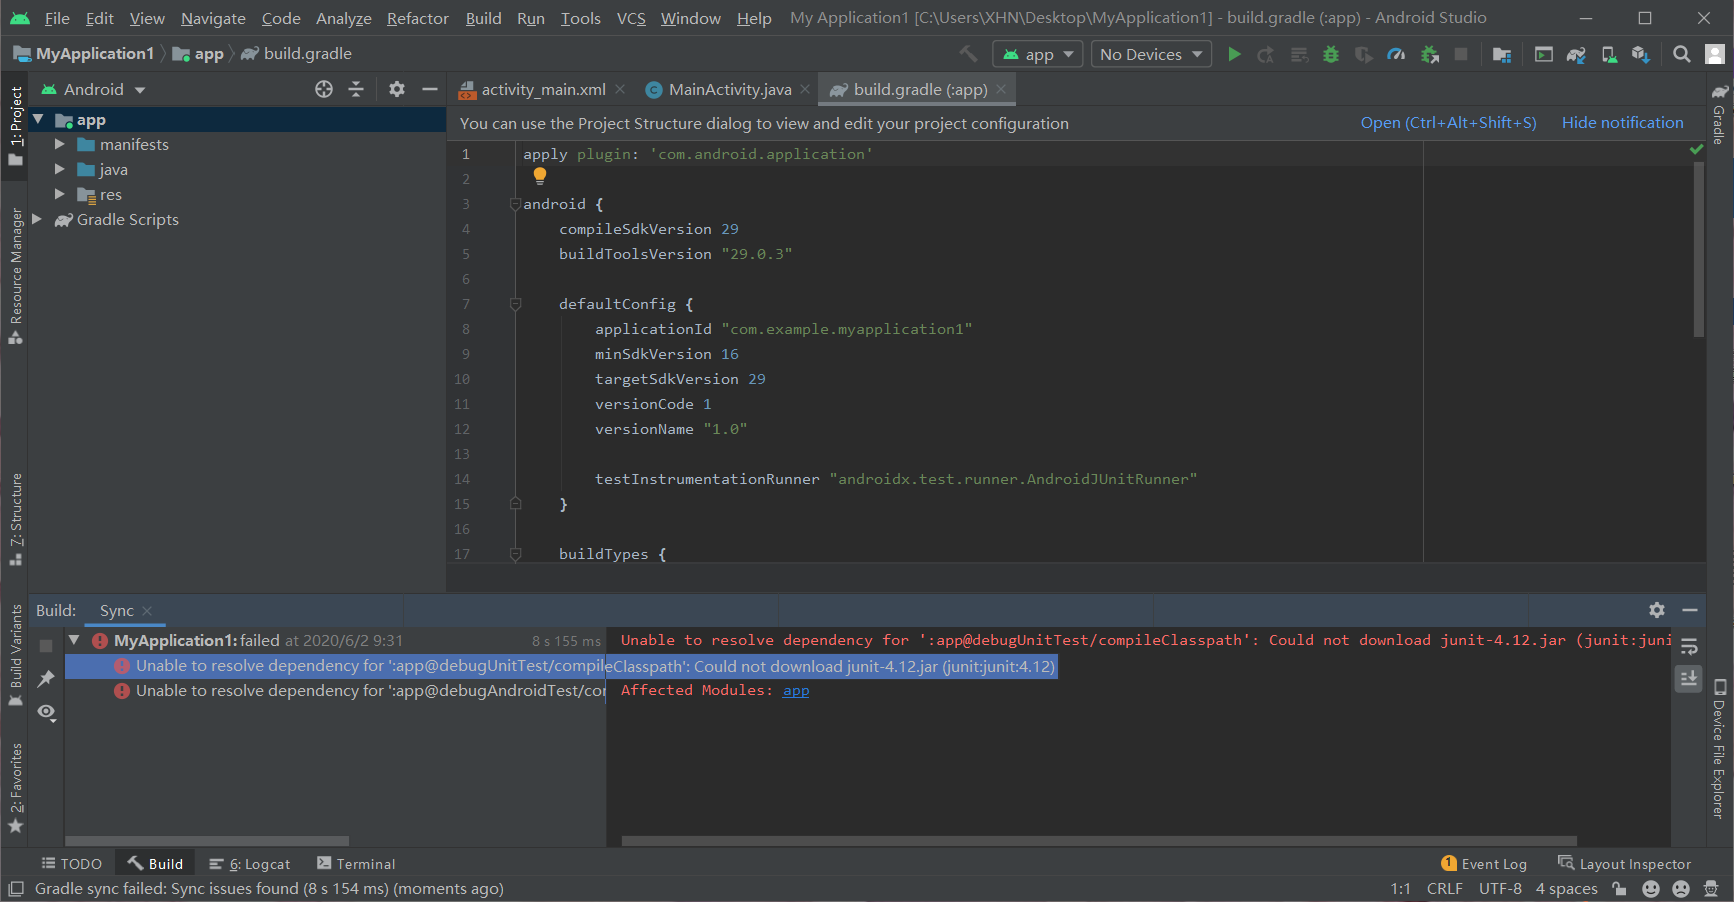Sync Project with Gradle Files elephant icon

tap(1576, 54)
